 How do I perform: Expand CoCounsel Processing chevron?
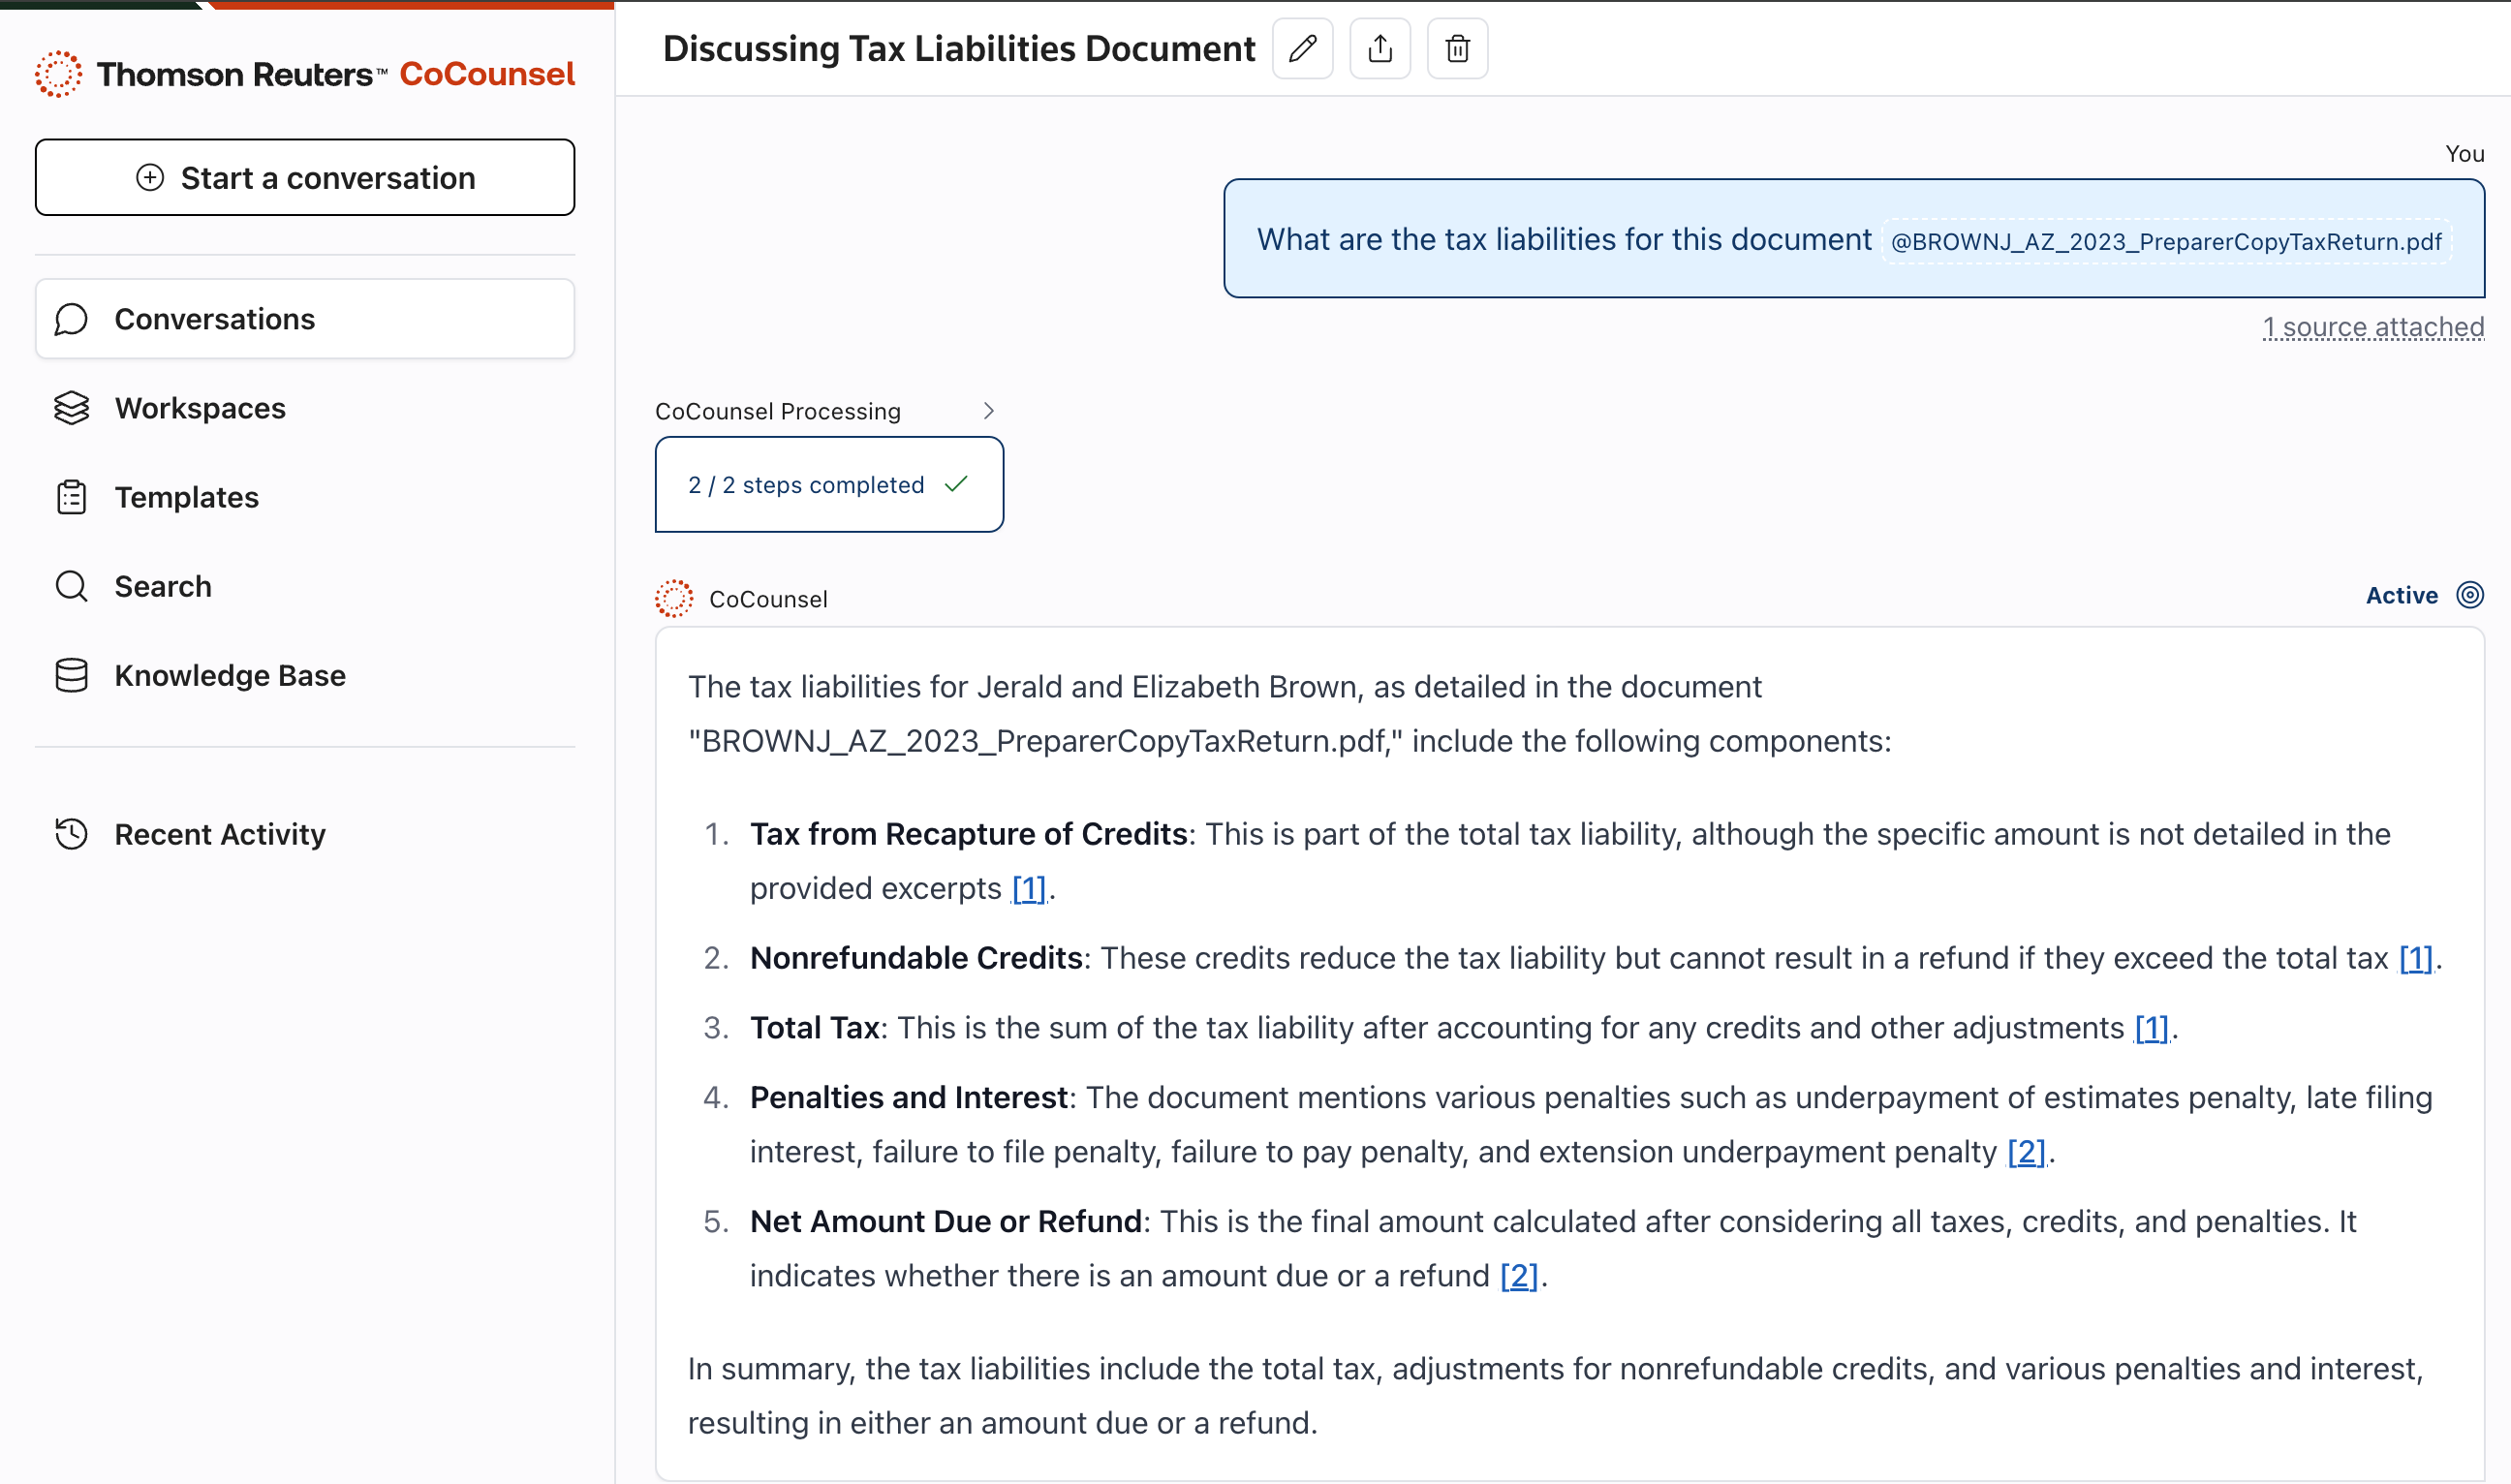click(988, 411)
